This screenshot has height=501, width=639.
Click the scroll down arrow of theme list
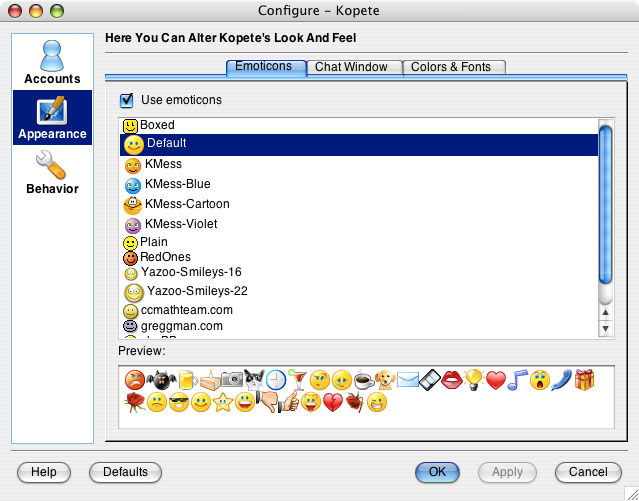[606, 329]
